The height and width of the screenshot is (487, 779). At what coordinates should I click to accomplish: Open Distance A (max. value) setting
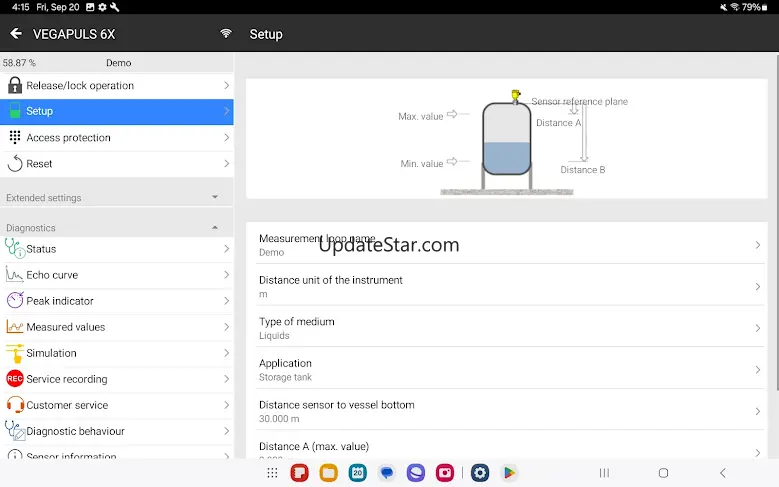[x=507, y=446]
